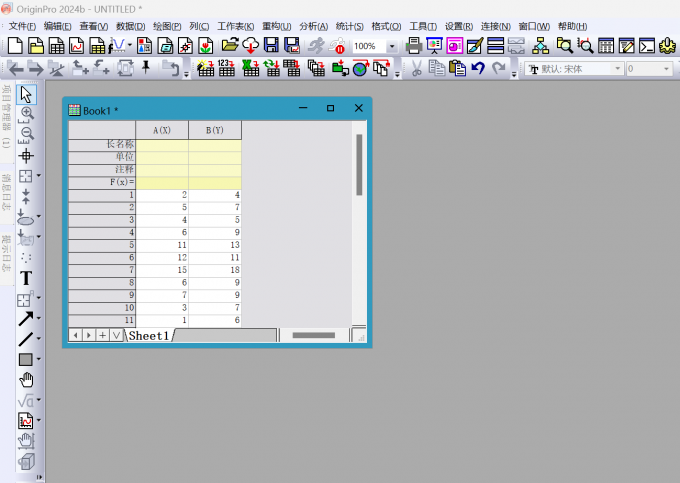Select the Arrow drawing tool
680x483 pixels.
click(25, 319)
